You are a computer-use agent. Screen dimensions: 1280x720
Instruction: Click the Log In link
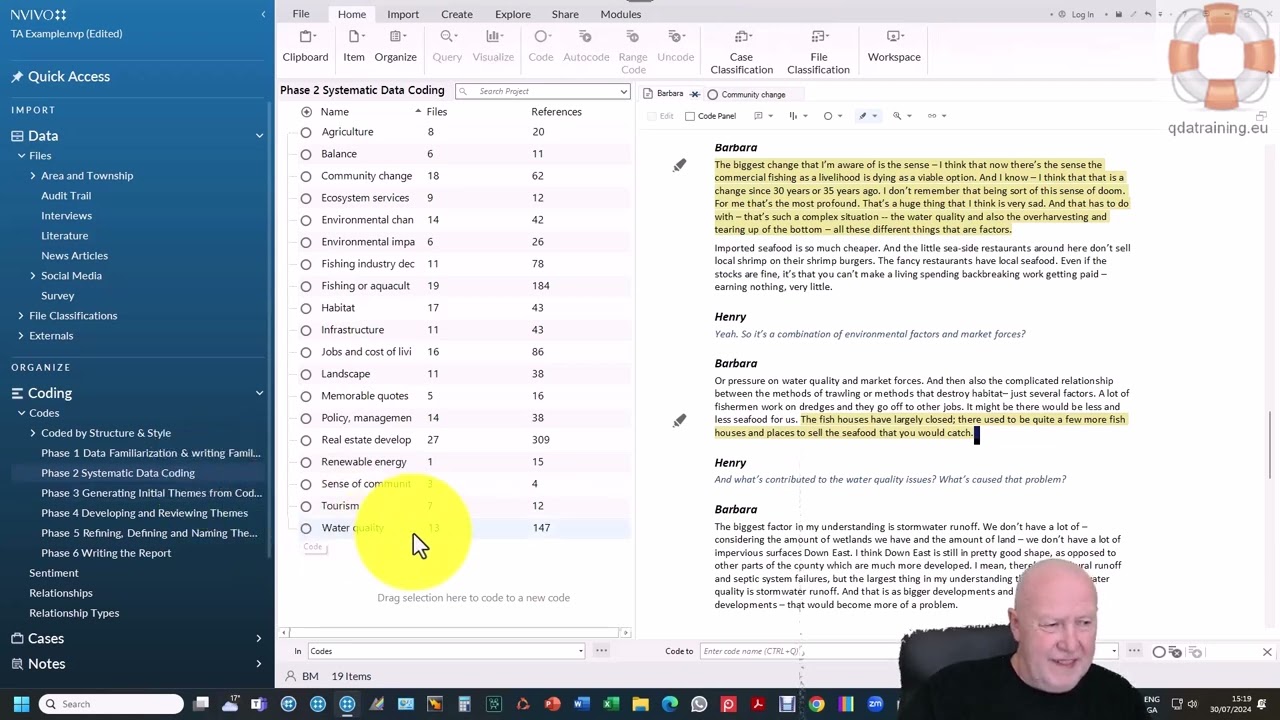pos(1082,14)
